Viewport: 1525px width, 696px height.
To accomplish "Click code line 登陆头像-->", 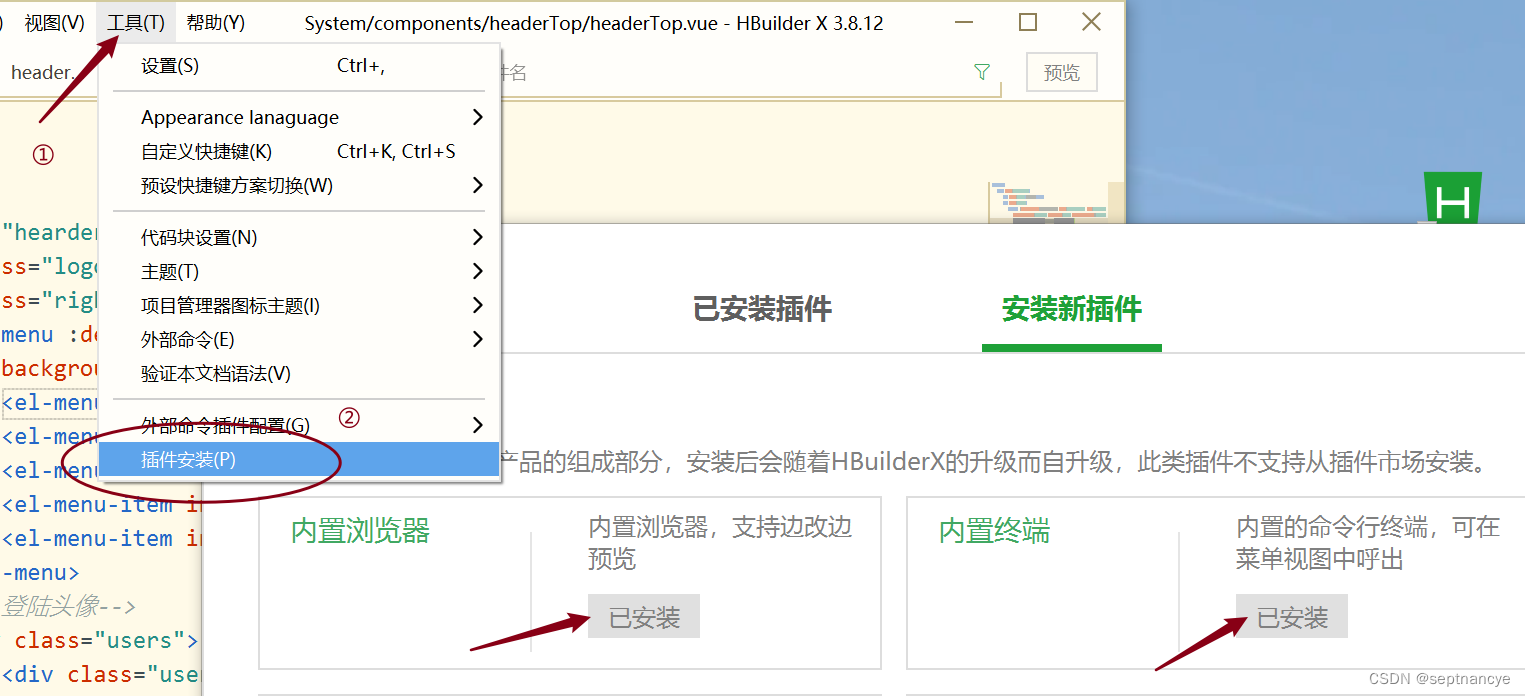I will coord(68,606).
